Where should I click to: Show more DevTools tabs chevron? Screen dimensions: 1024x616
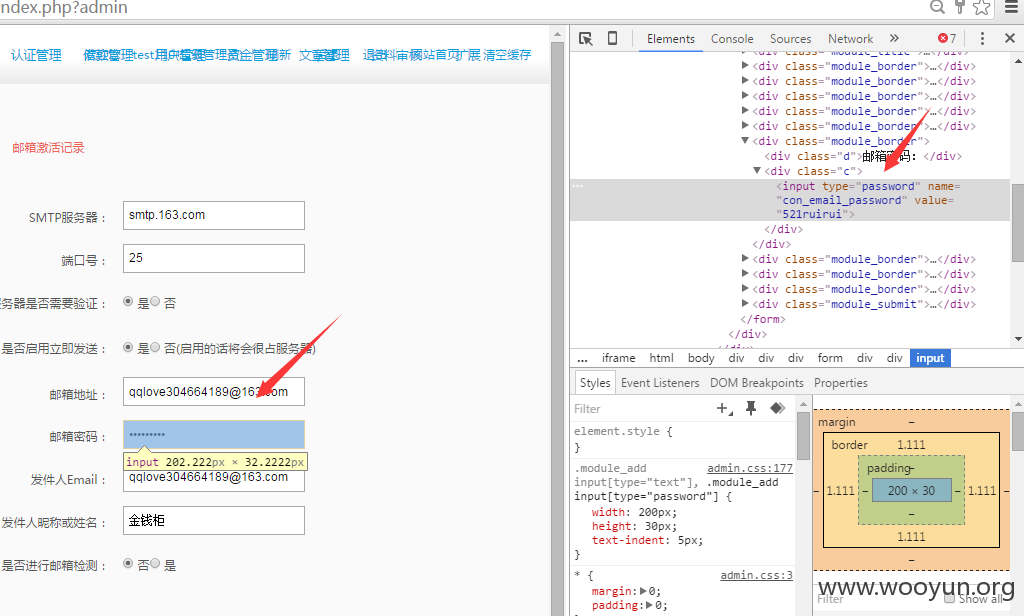pos(894,39)
